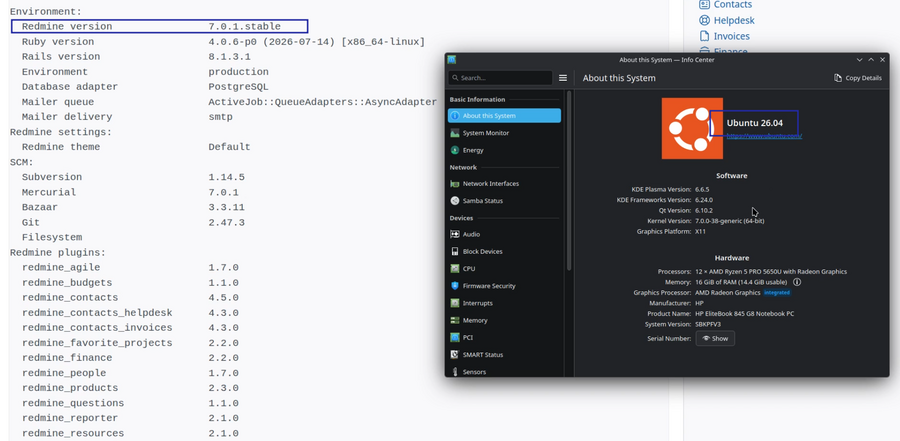Open Contacts in the Redmine sidebar
The height and width of the screenshot is (441, 900).
(725, 5)
